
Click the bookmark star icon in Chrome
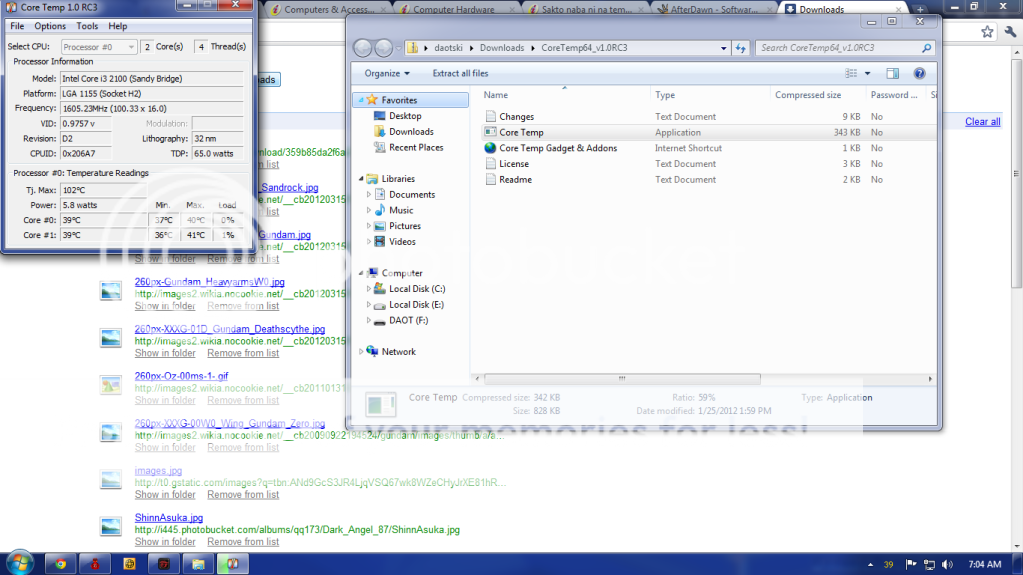click(x=987, y=31)
